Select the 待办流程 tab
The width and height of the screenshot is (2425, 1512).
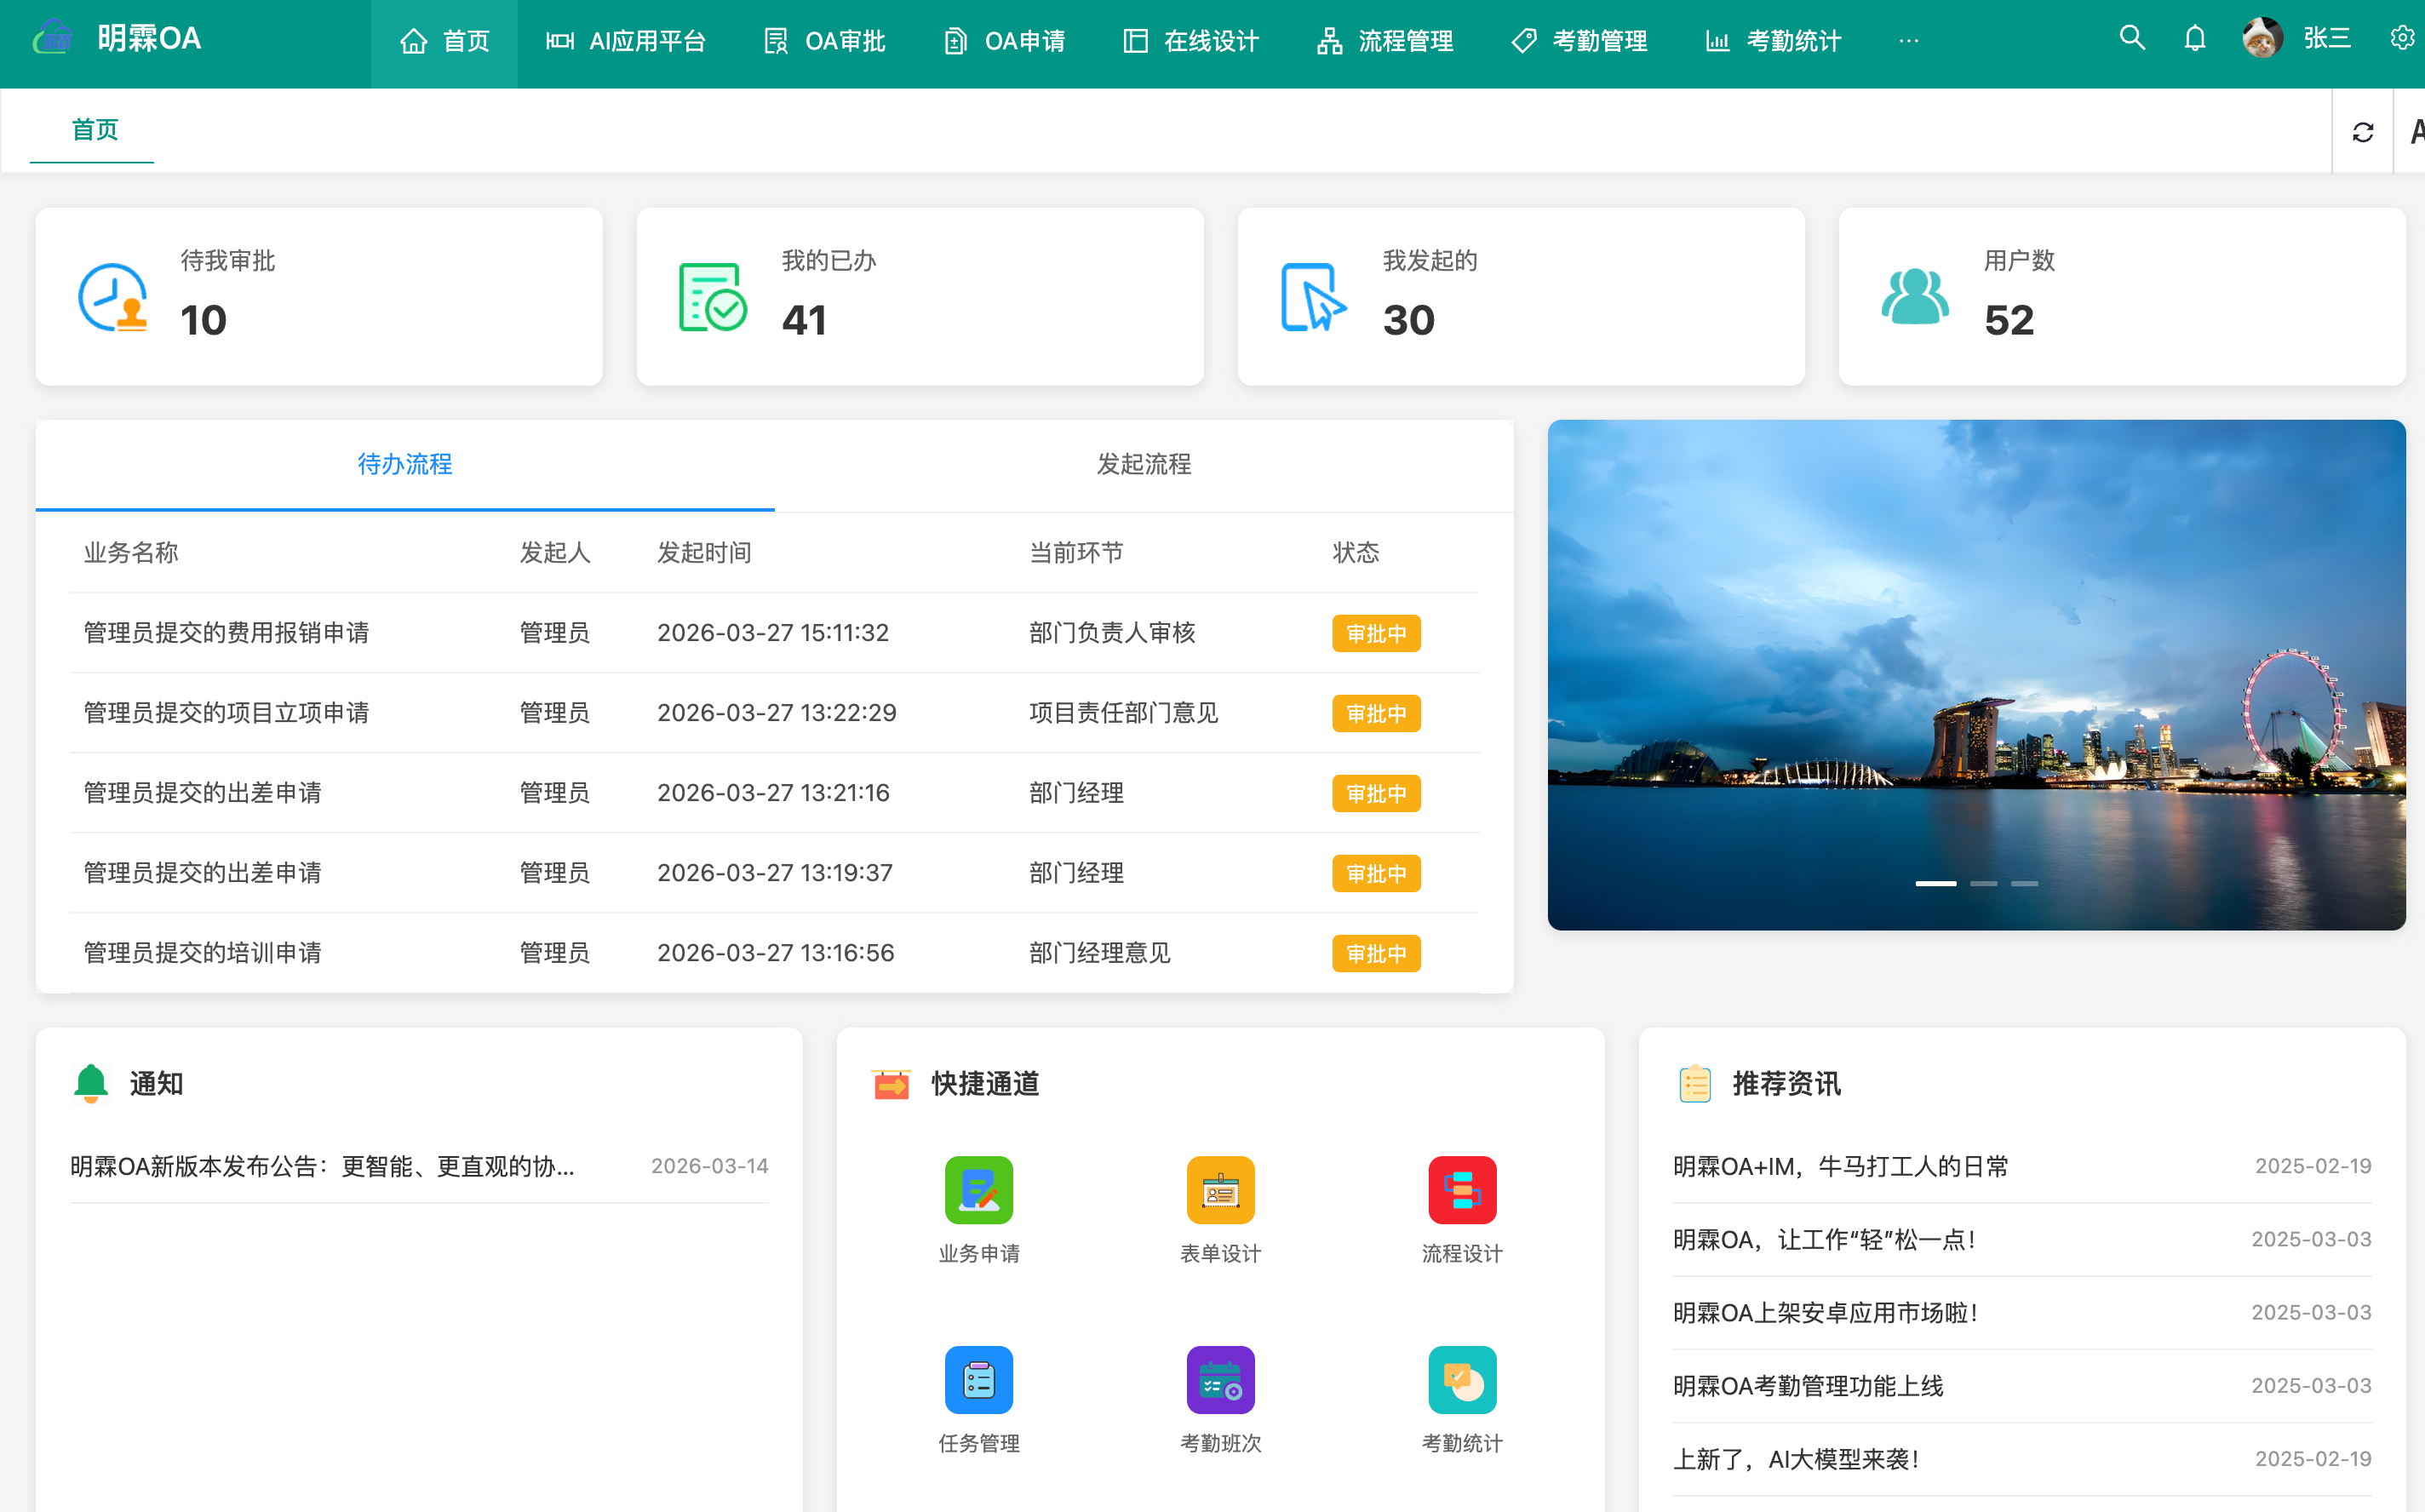(x=405, y=465)
